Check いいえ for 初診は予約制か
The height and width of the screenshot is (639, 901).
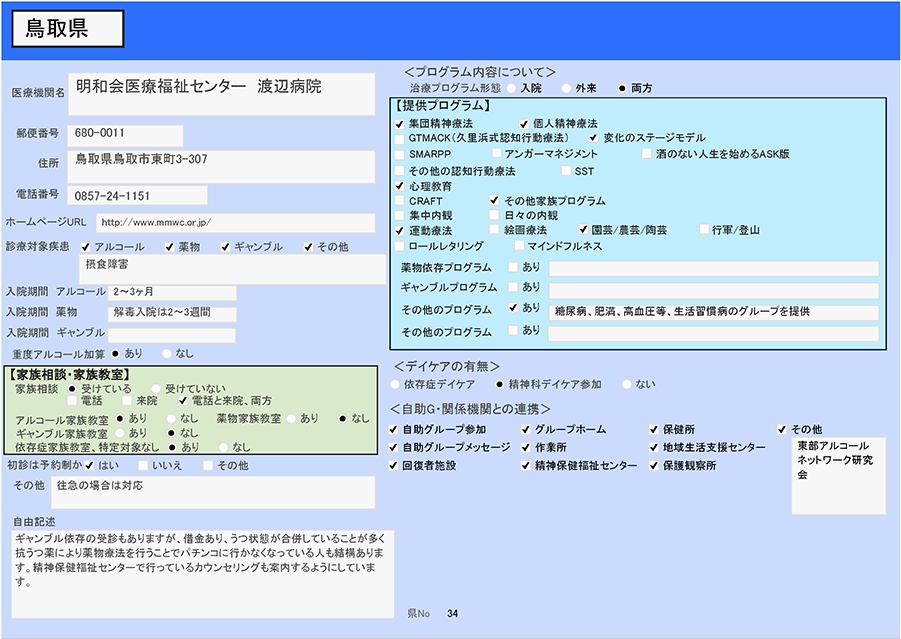point(143,466)
